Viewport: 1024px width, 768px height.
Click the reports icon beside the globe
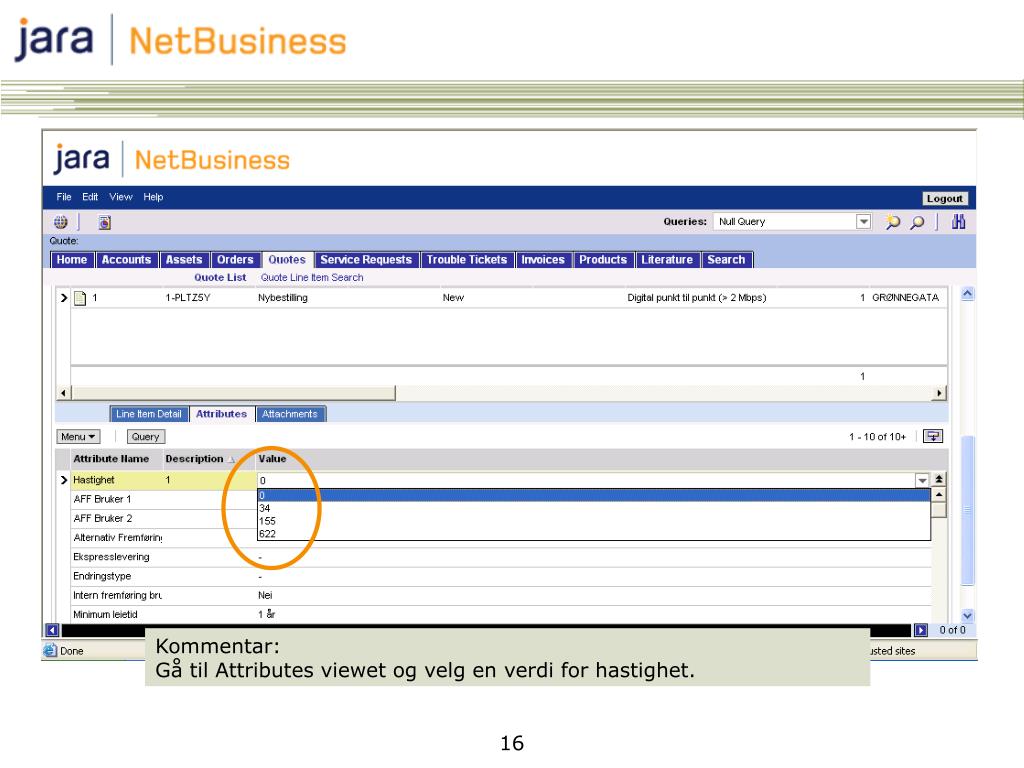pos(104,223)
